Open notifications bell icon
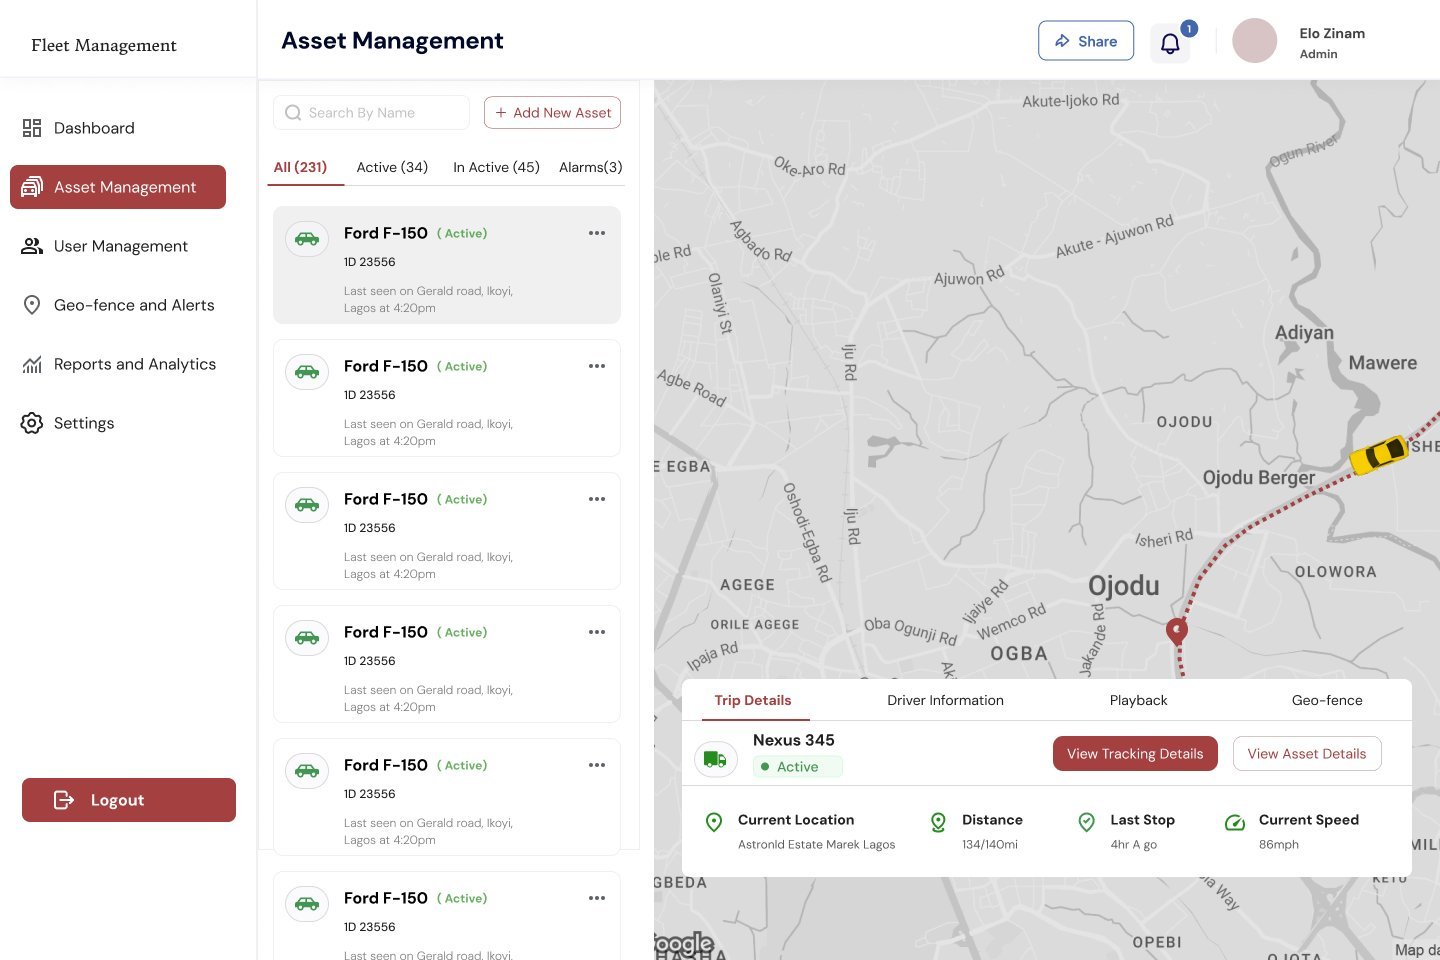The height and width of the screenshot is (960, 1440). [1170, 43]
